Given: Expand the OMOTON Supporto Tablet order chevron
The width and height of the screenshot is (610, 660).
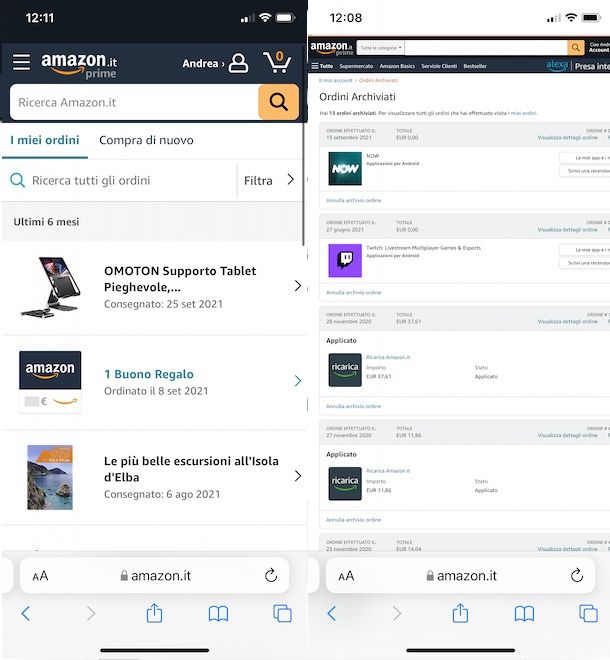Looking at the screenshot, I should tap(298, 286).
